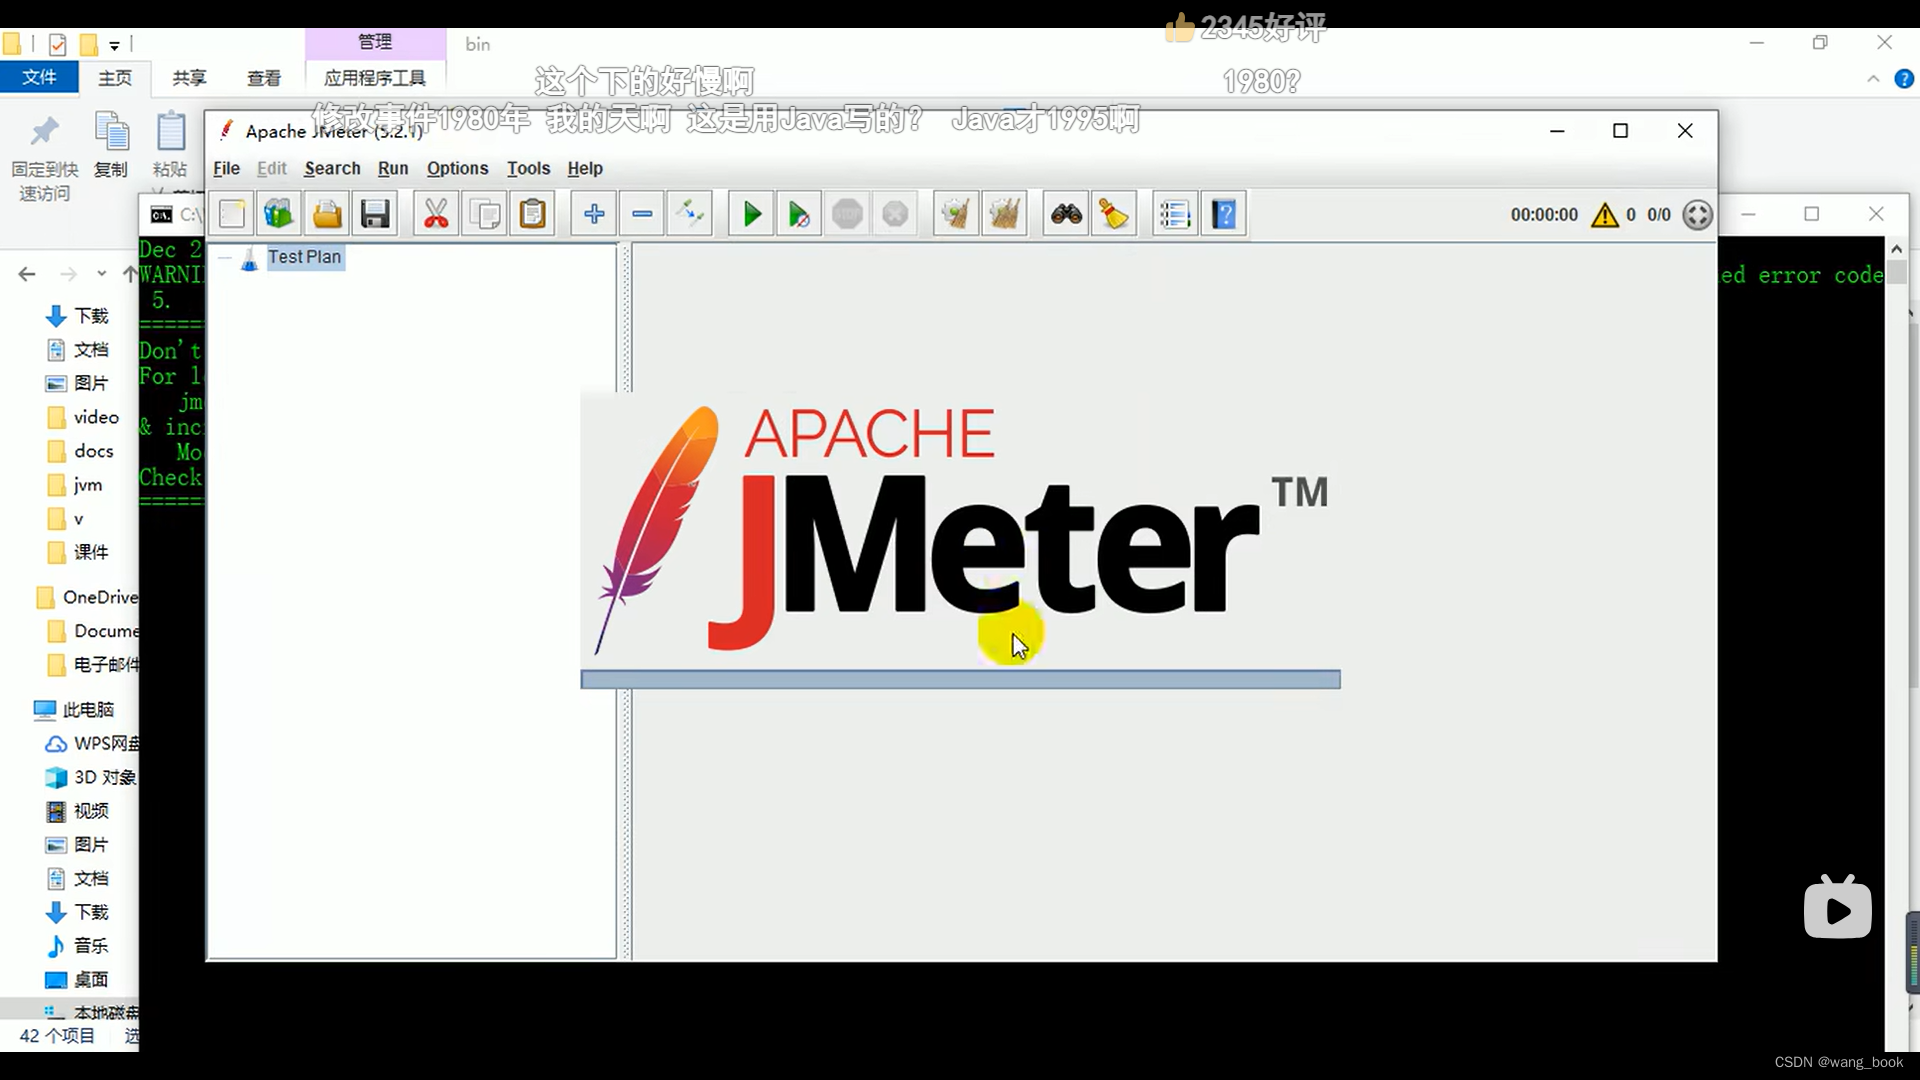Click the Reset Search brush icon
Image resolution: width=1920 pixels, height=1080 pixels.
[x=1114, y=214]
